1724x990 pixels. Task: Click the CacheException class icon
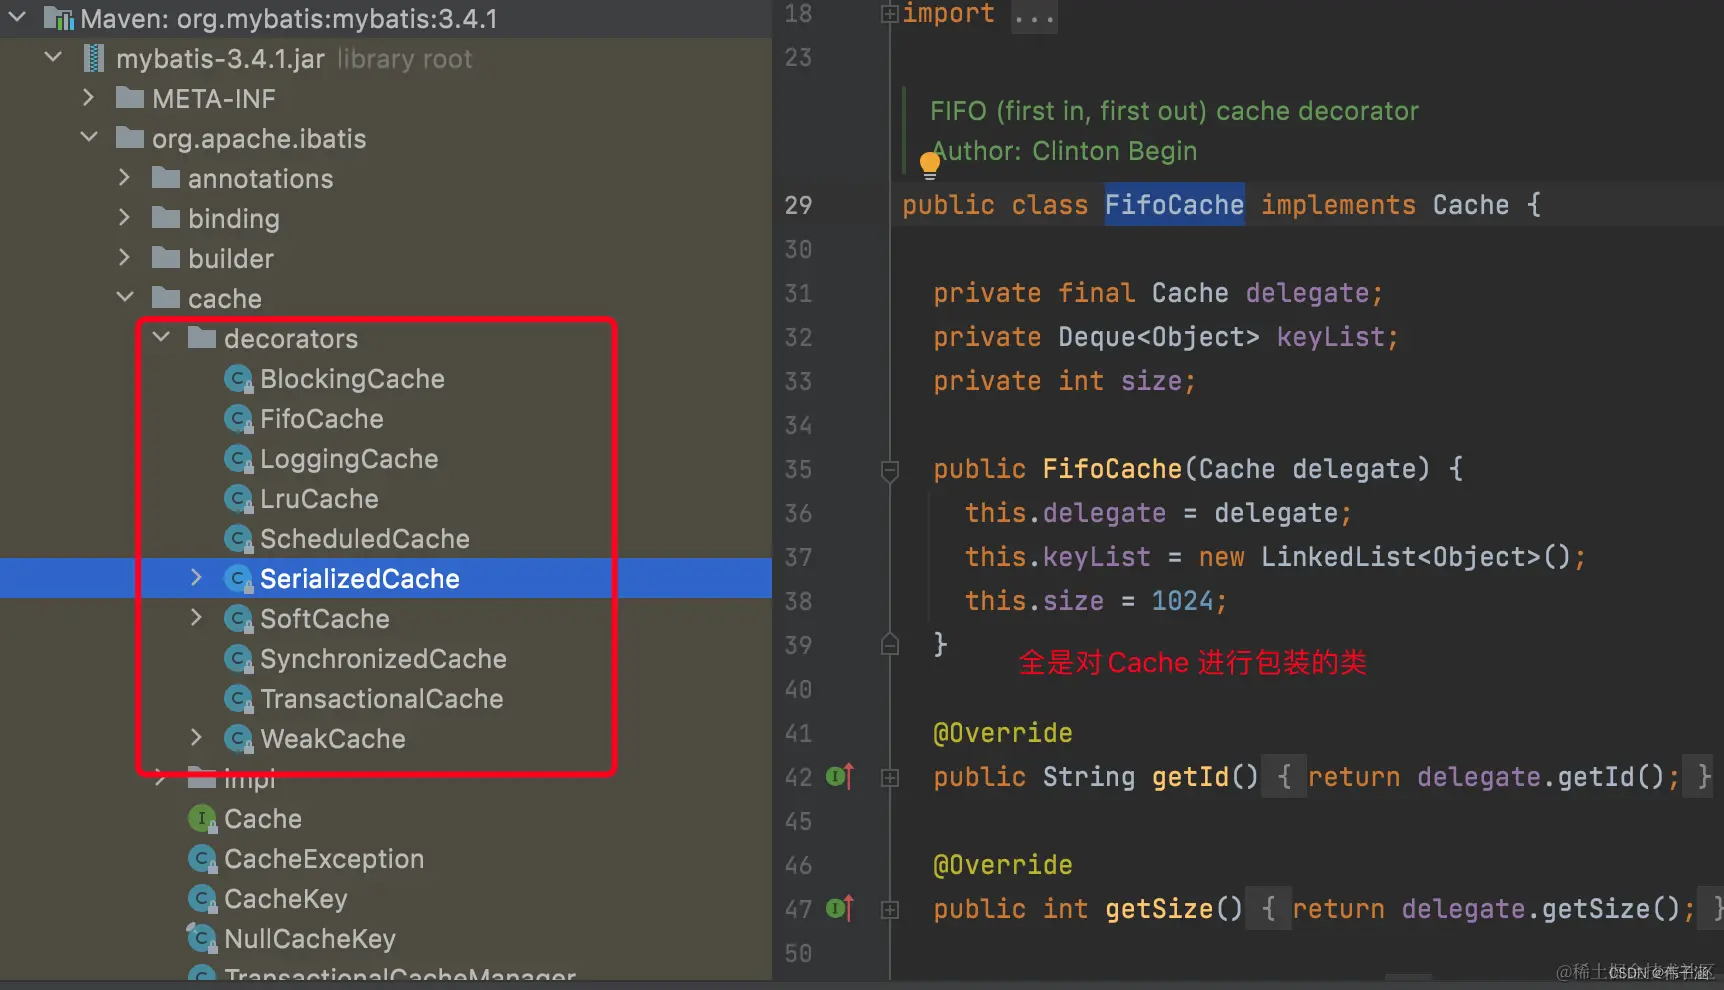(202, 859)
